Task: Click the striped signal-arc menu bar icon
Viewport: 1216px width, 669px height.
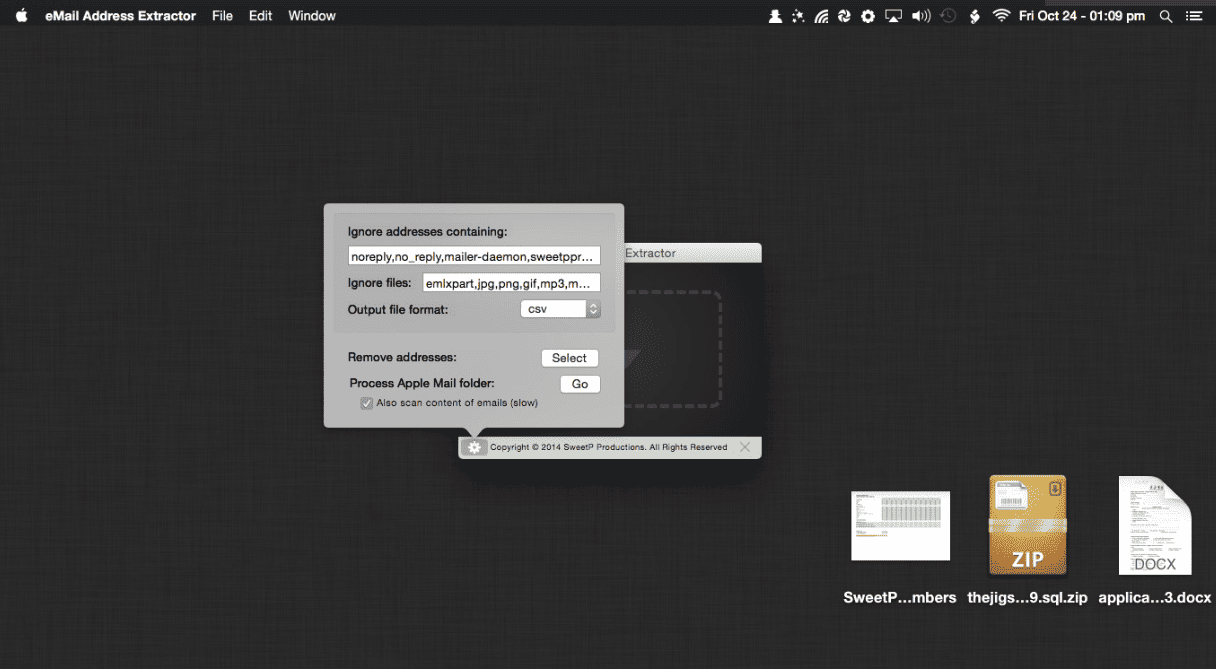Action: [x=822, y=16]
